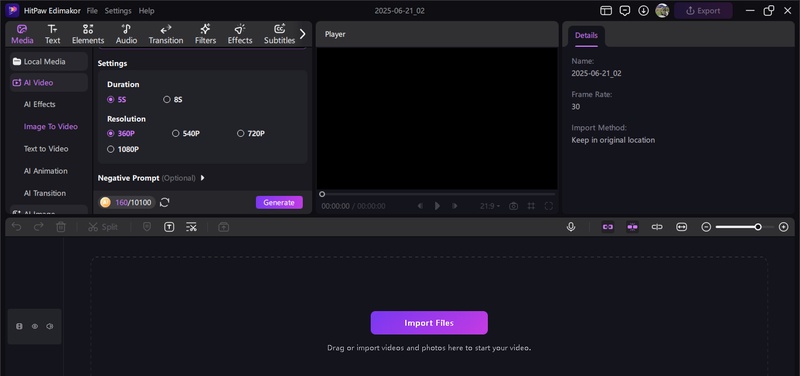Switch to the Audio tab
Screen dimensions: 800x376
[x=126, y=34]
